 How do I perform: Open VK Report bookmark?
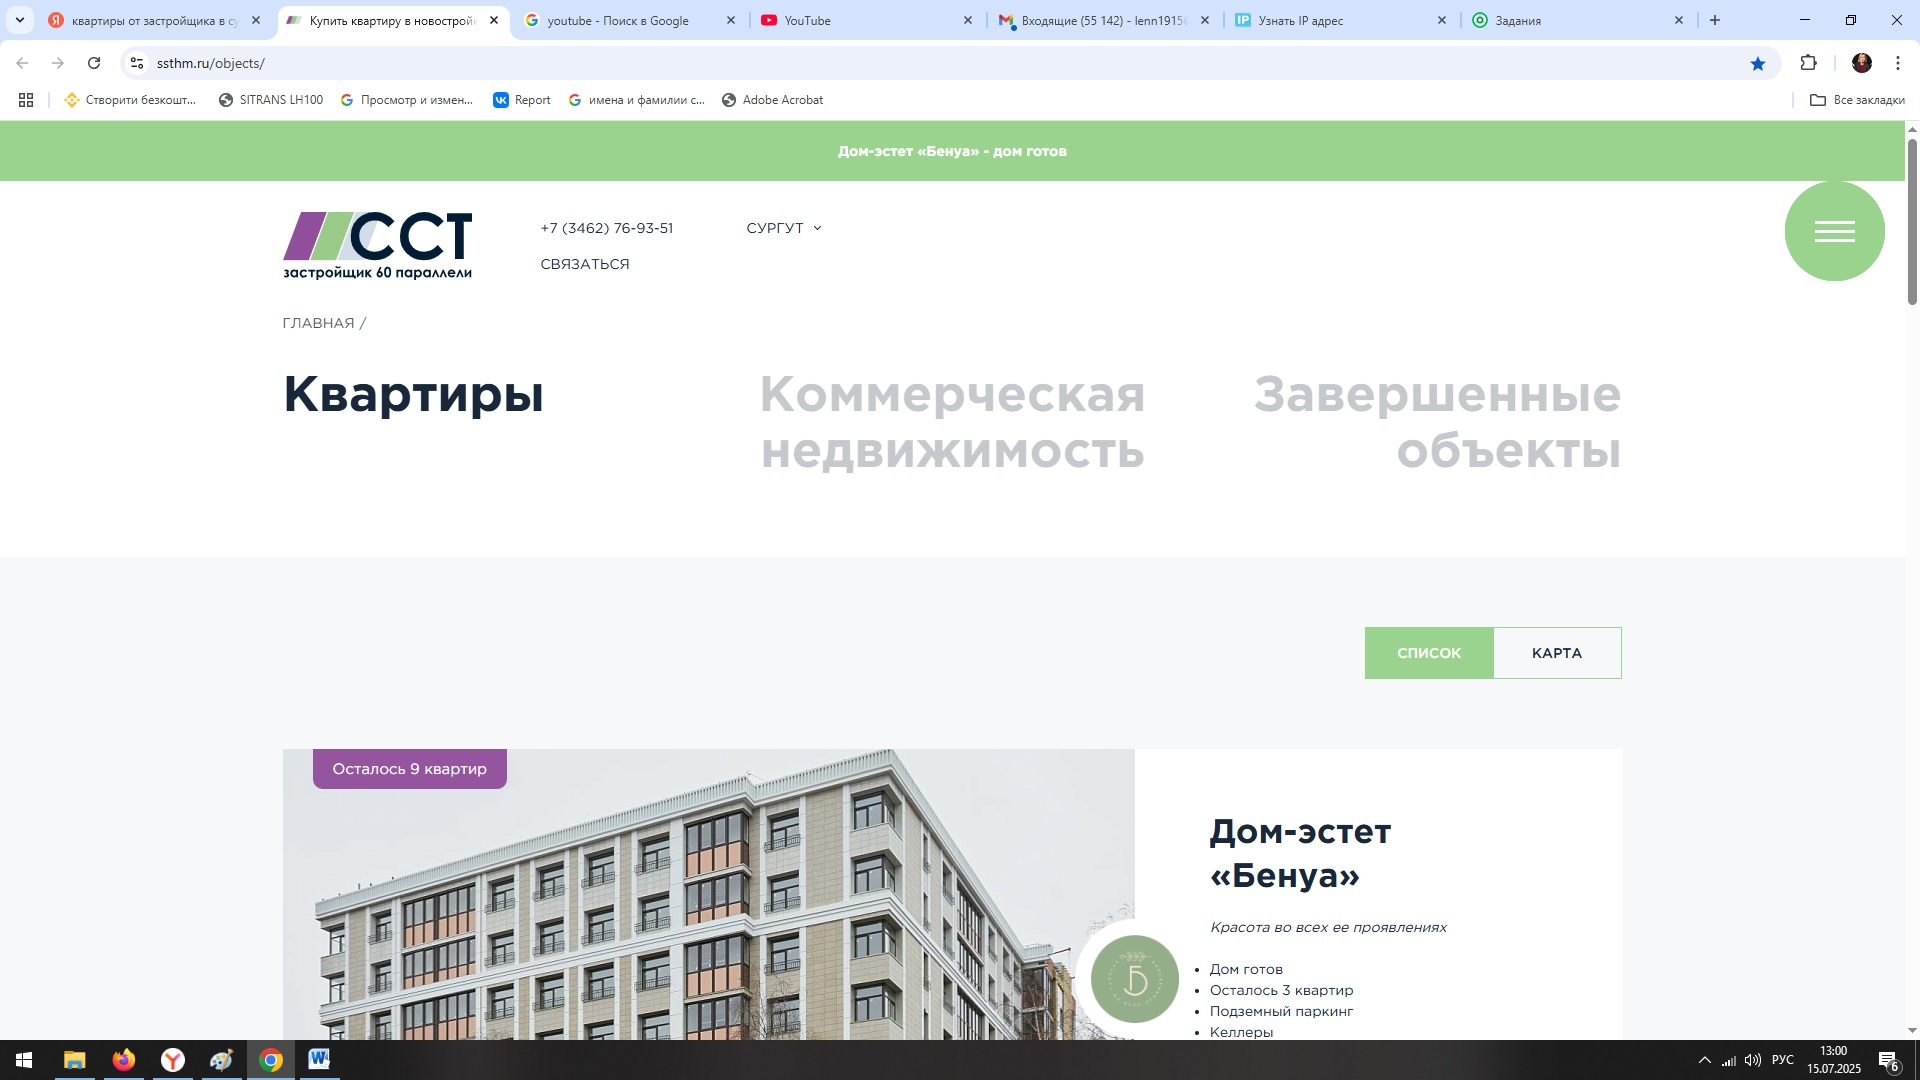coord(522,100)
